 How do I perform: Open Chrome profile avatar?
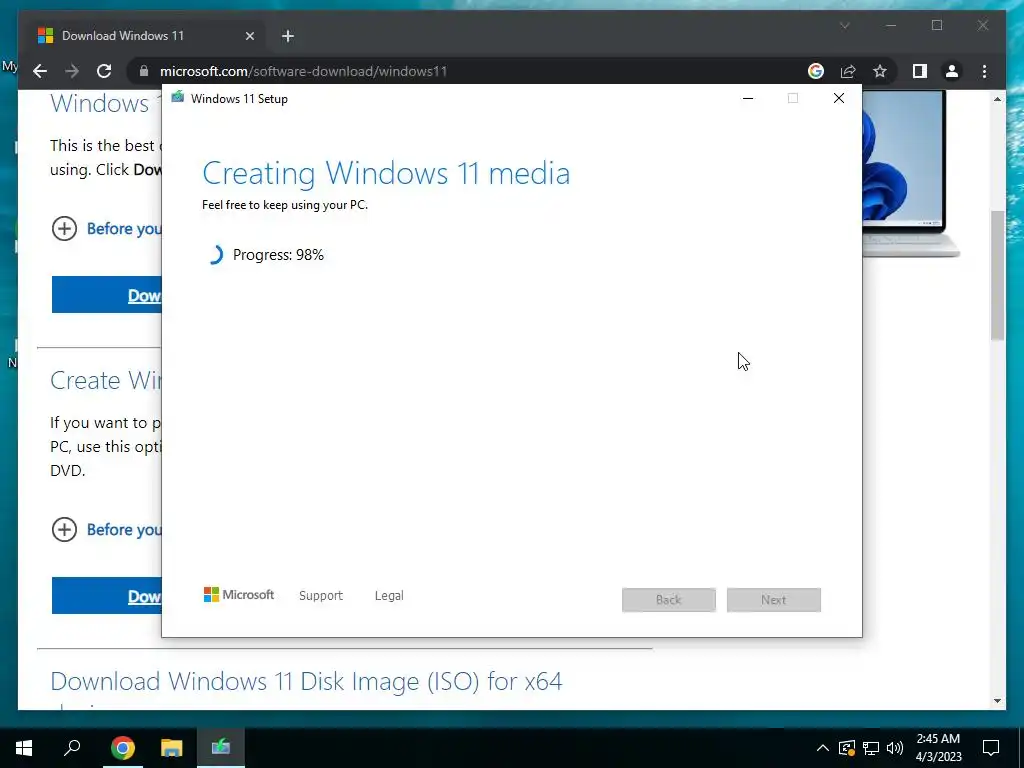[x=952, y=71]
